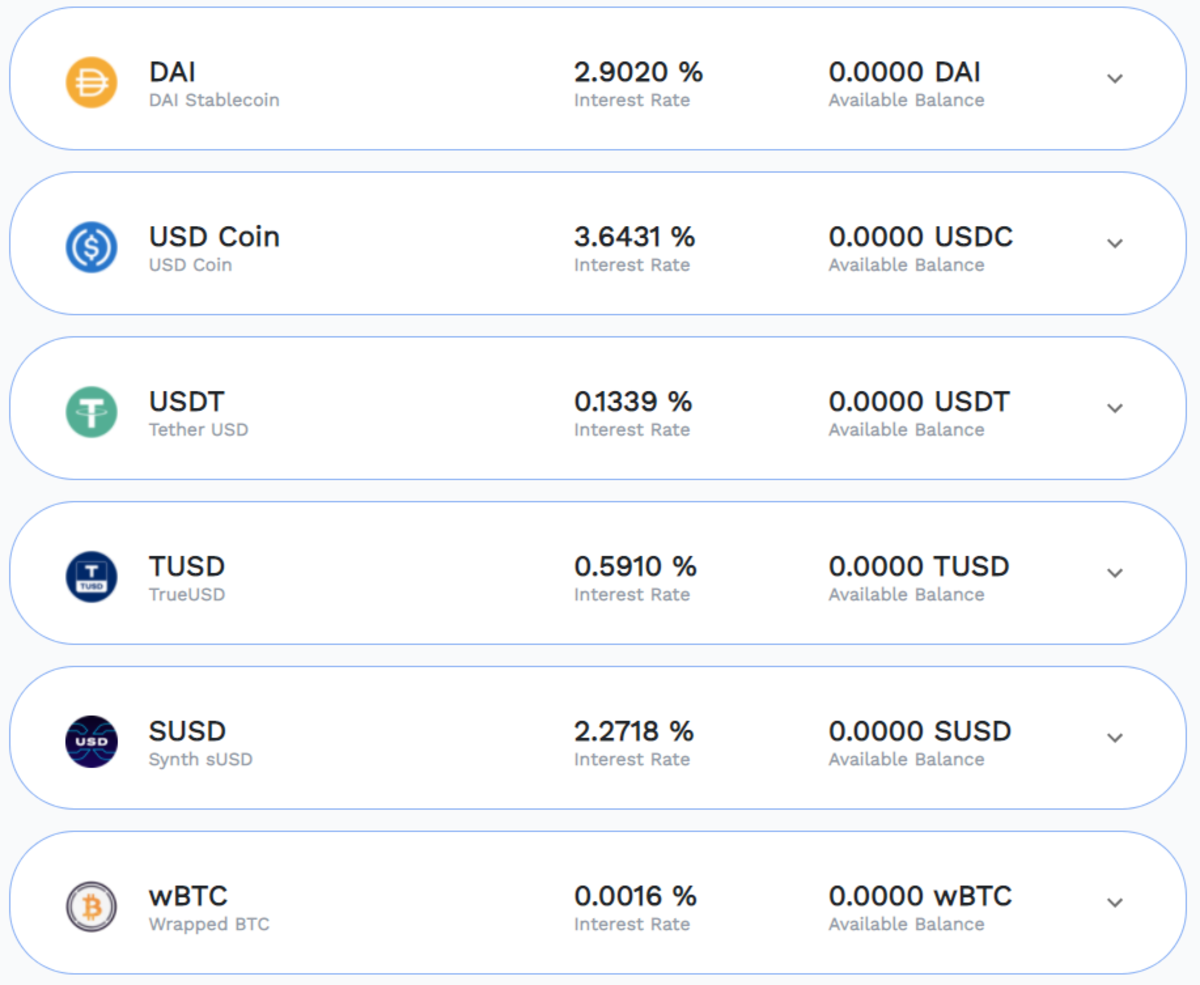The width and height of the screenshot is (1200, 985).
Task: Click the DAI stablecoin logo icon
Action: [90, 78]
